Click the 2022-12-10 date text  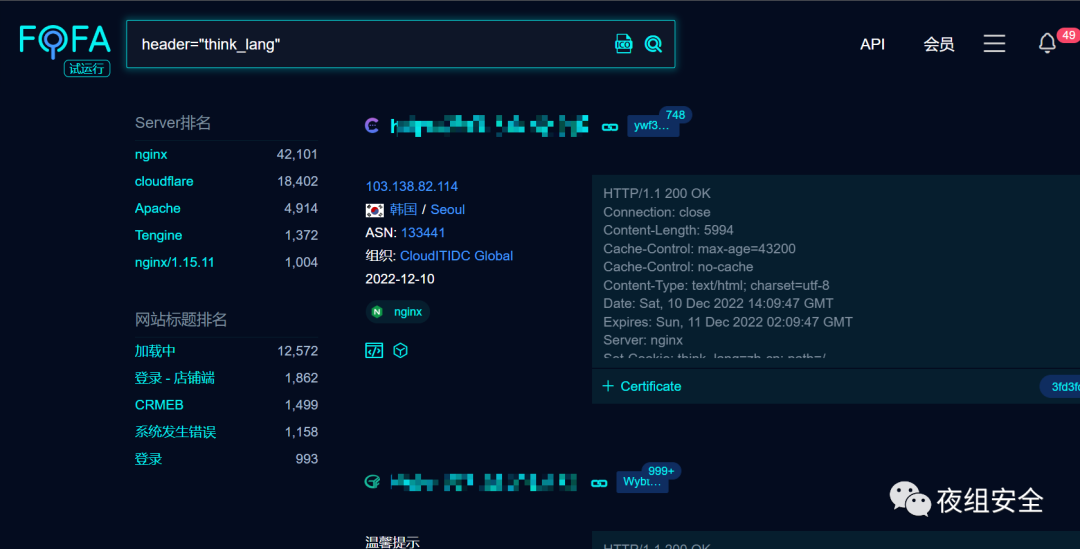click(x=399, y=279)
